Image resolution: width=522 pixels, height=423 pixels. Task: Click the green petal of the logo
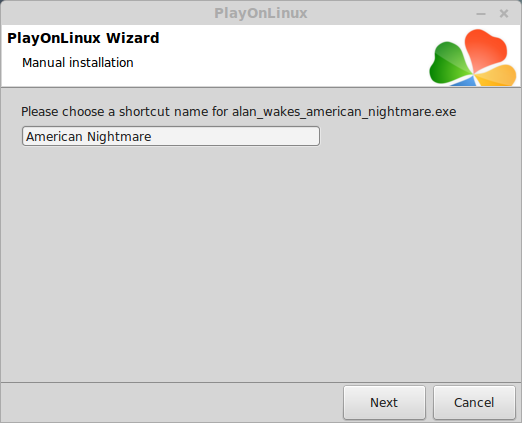pos(449,63)
